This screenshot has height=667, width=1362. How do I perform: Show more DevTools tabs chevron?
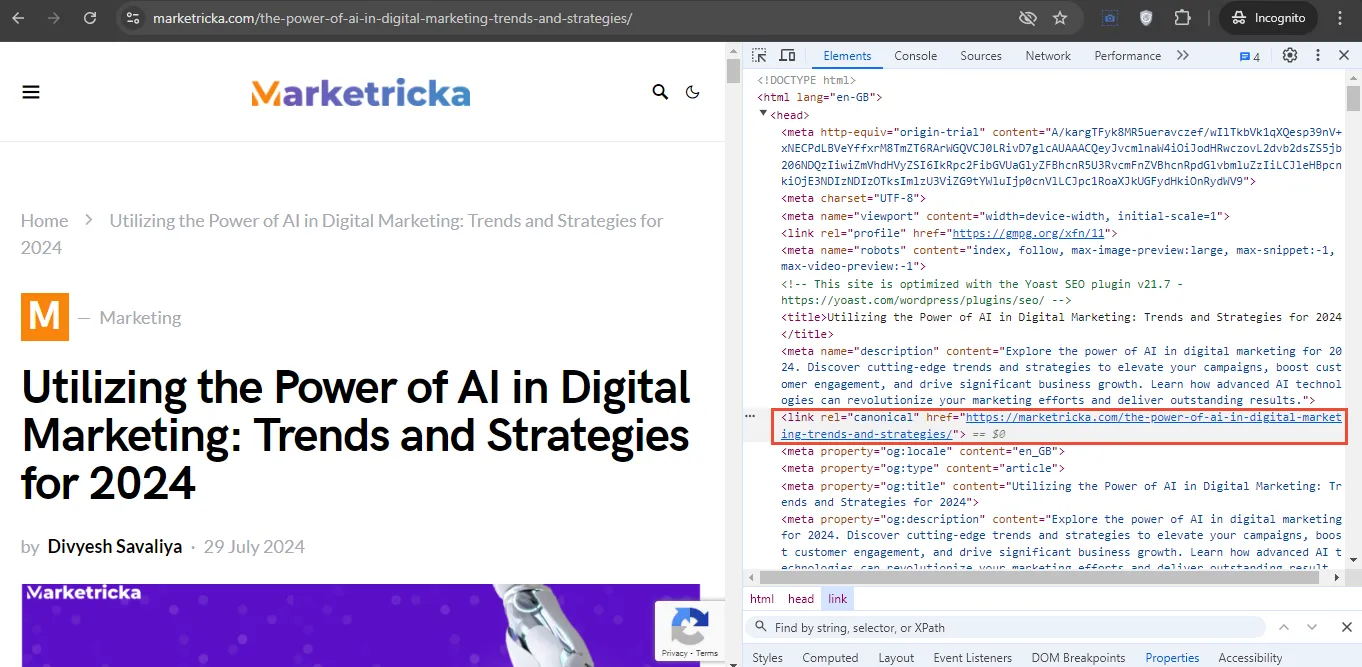tap(1183, 56)
